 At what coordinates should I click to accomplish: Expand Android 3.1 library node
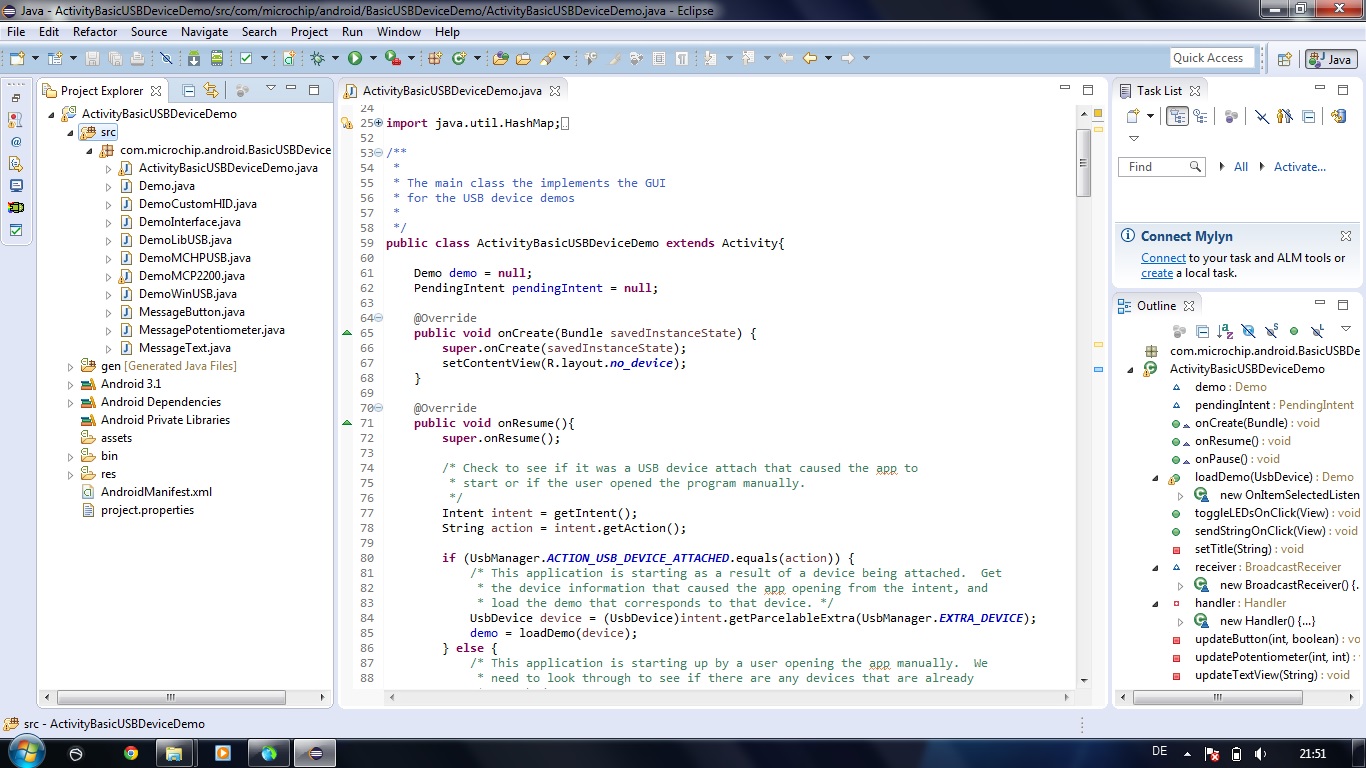pyautogui.click(x=70, y=385)
